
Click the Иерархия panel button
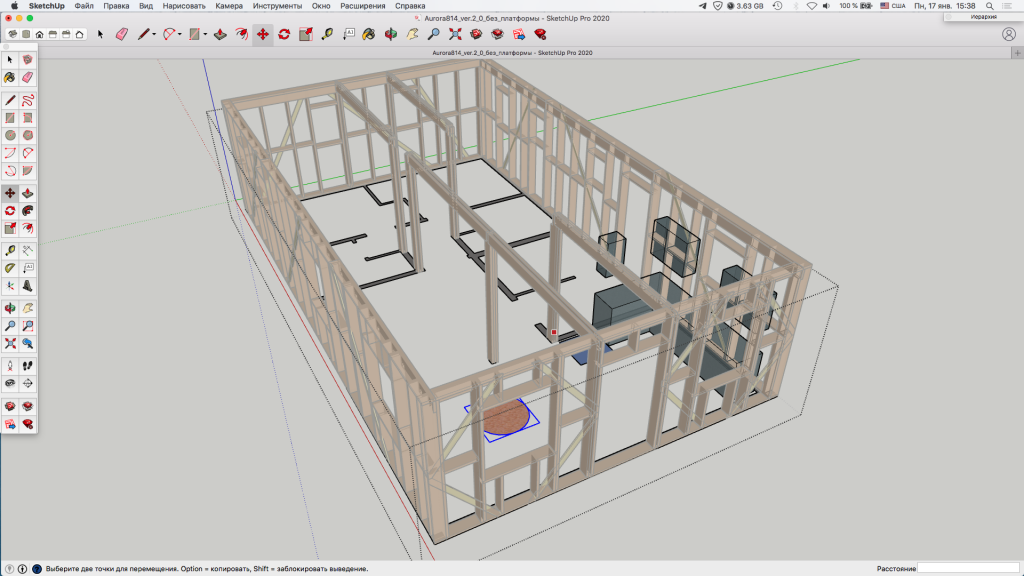pyautogui.click(x=983, y=17)
